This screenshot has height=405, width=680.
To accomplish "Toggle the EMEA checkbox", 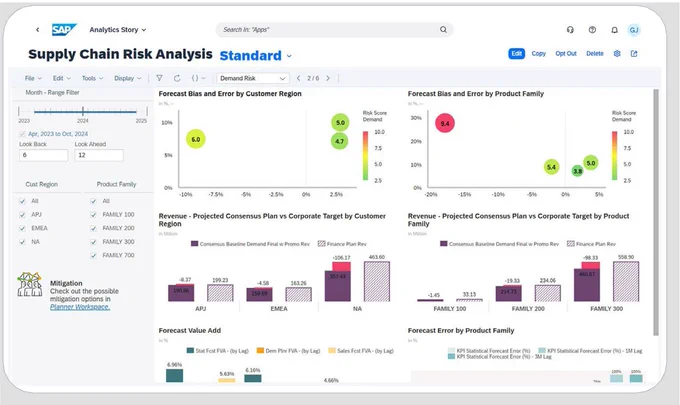I will 22,228.
